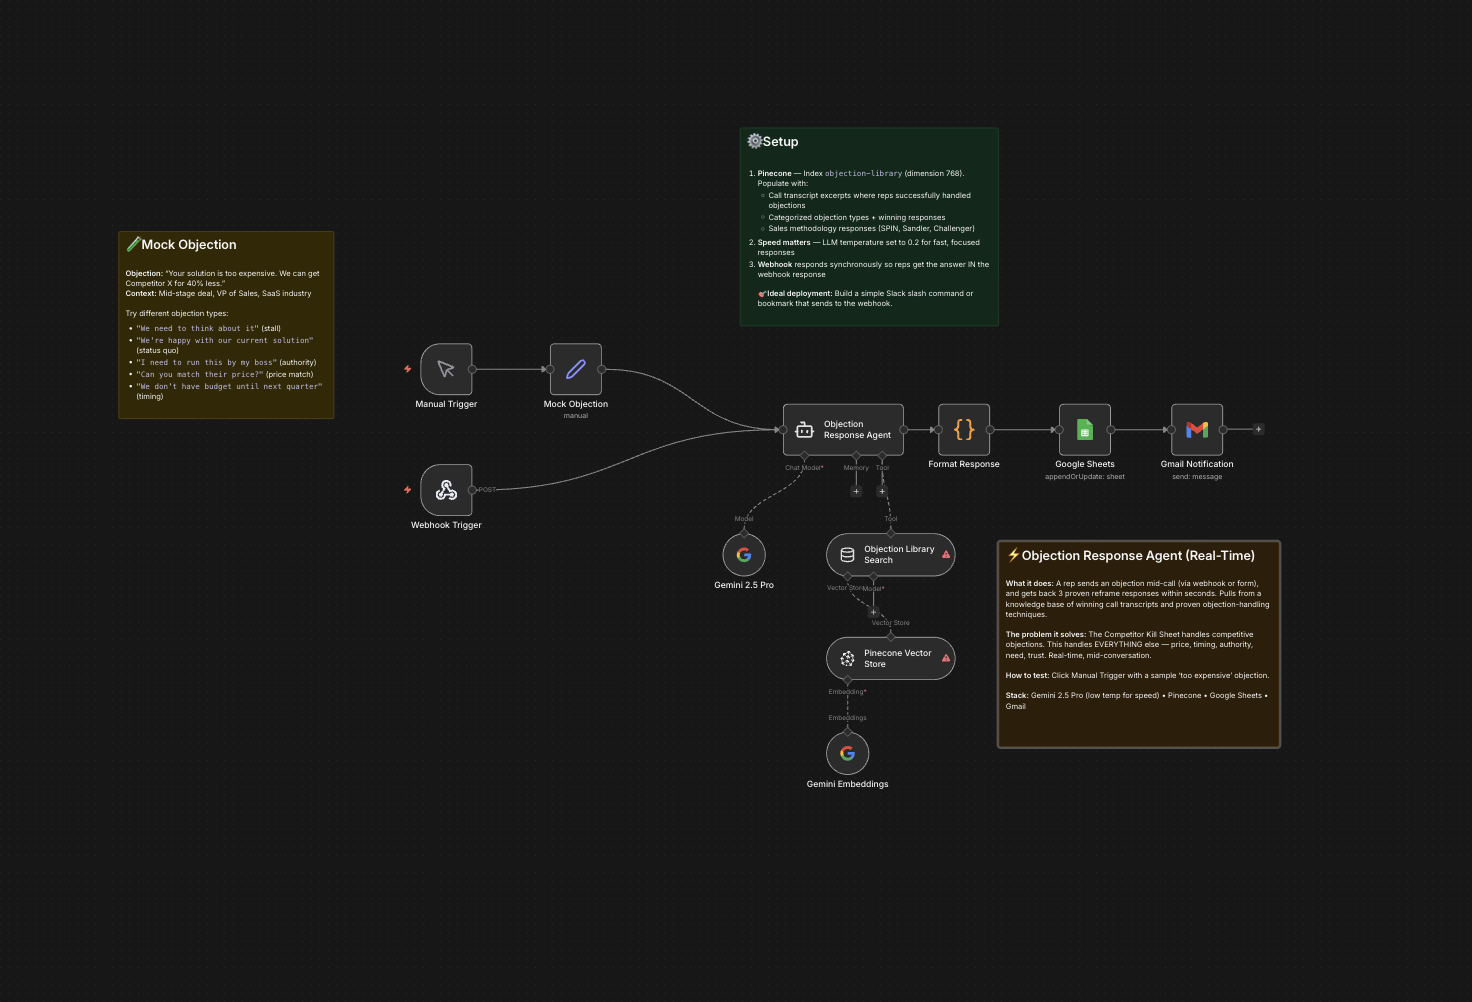Click the plus under the Vector Store connector
The width and height of the screenshot is (1472, 1002).
tap(873, 612)
